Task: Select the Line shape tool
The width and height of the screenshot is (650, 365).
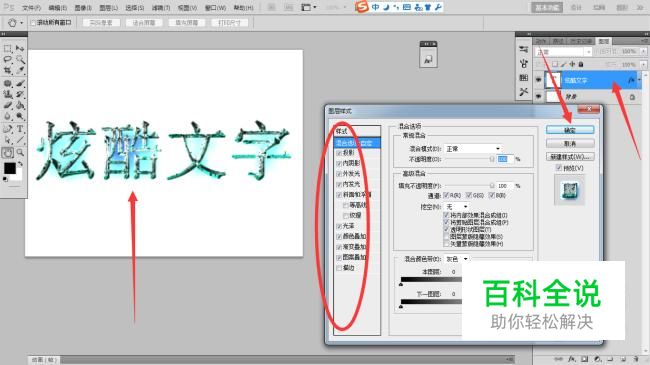Action: pyautogui.click(x=20, y=140)
